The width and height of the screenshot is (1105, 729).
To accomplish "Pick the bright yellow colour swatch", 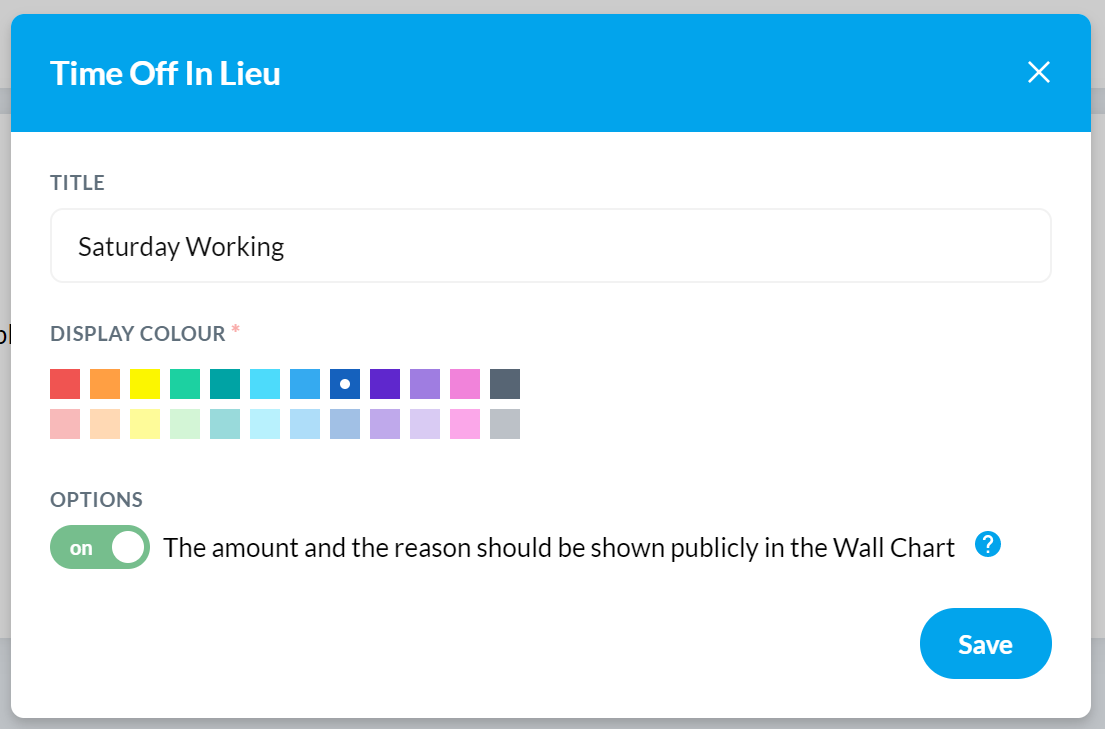I will coord(145,384).
